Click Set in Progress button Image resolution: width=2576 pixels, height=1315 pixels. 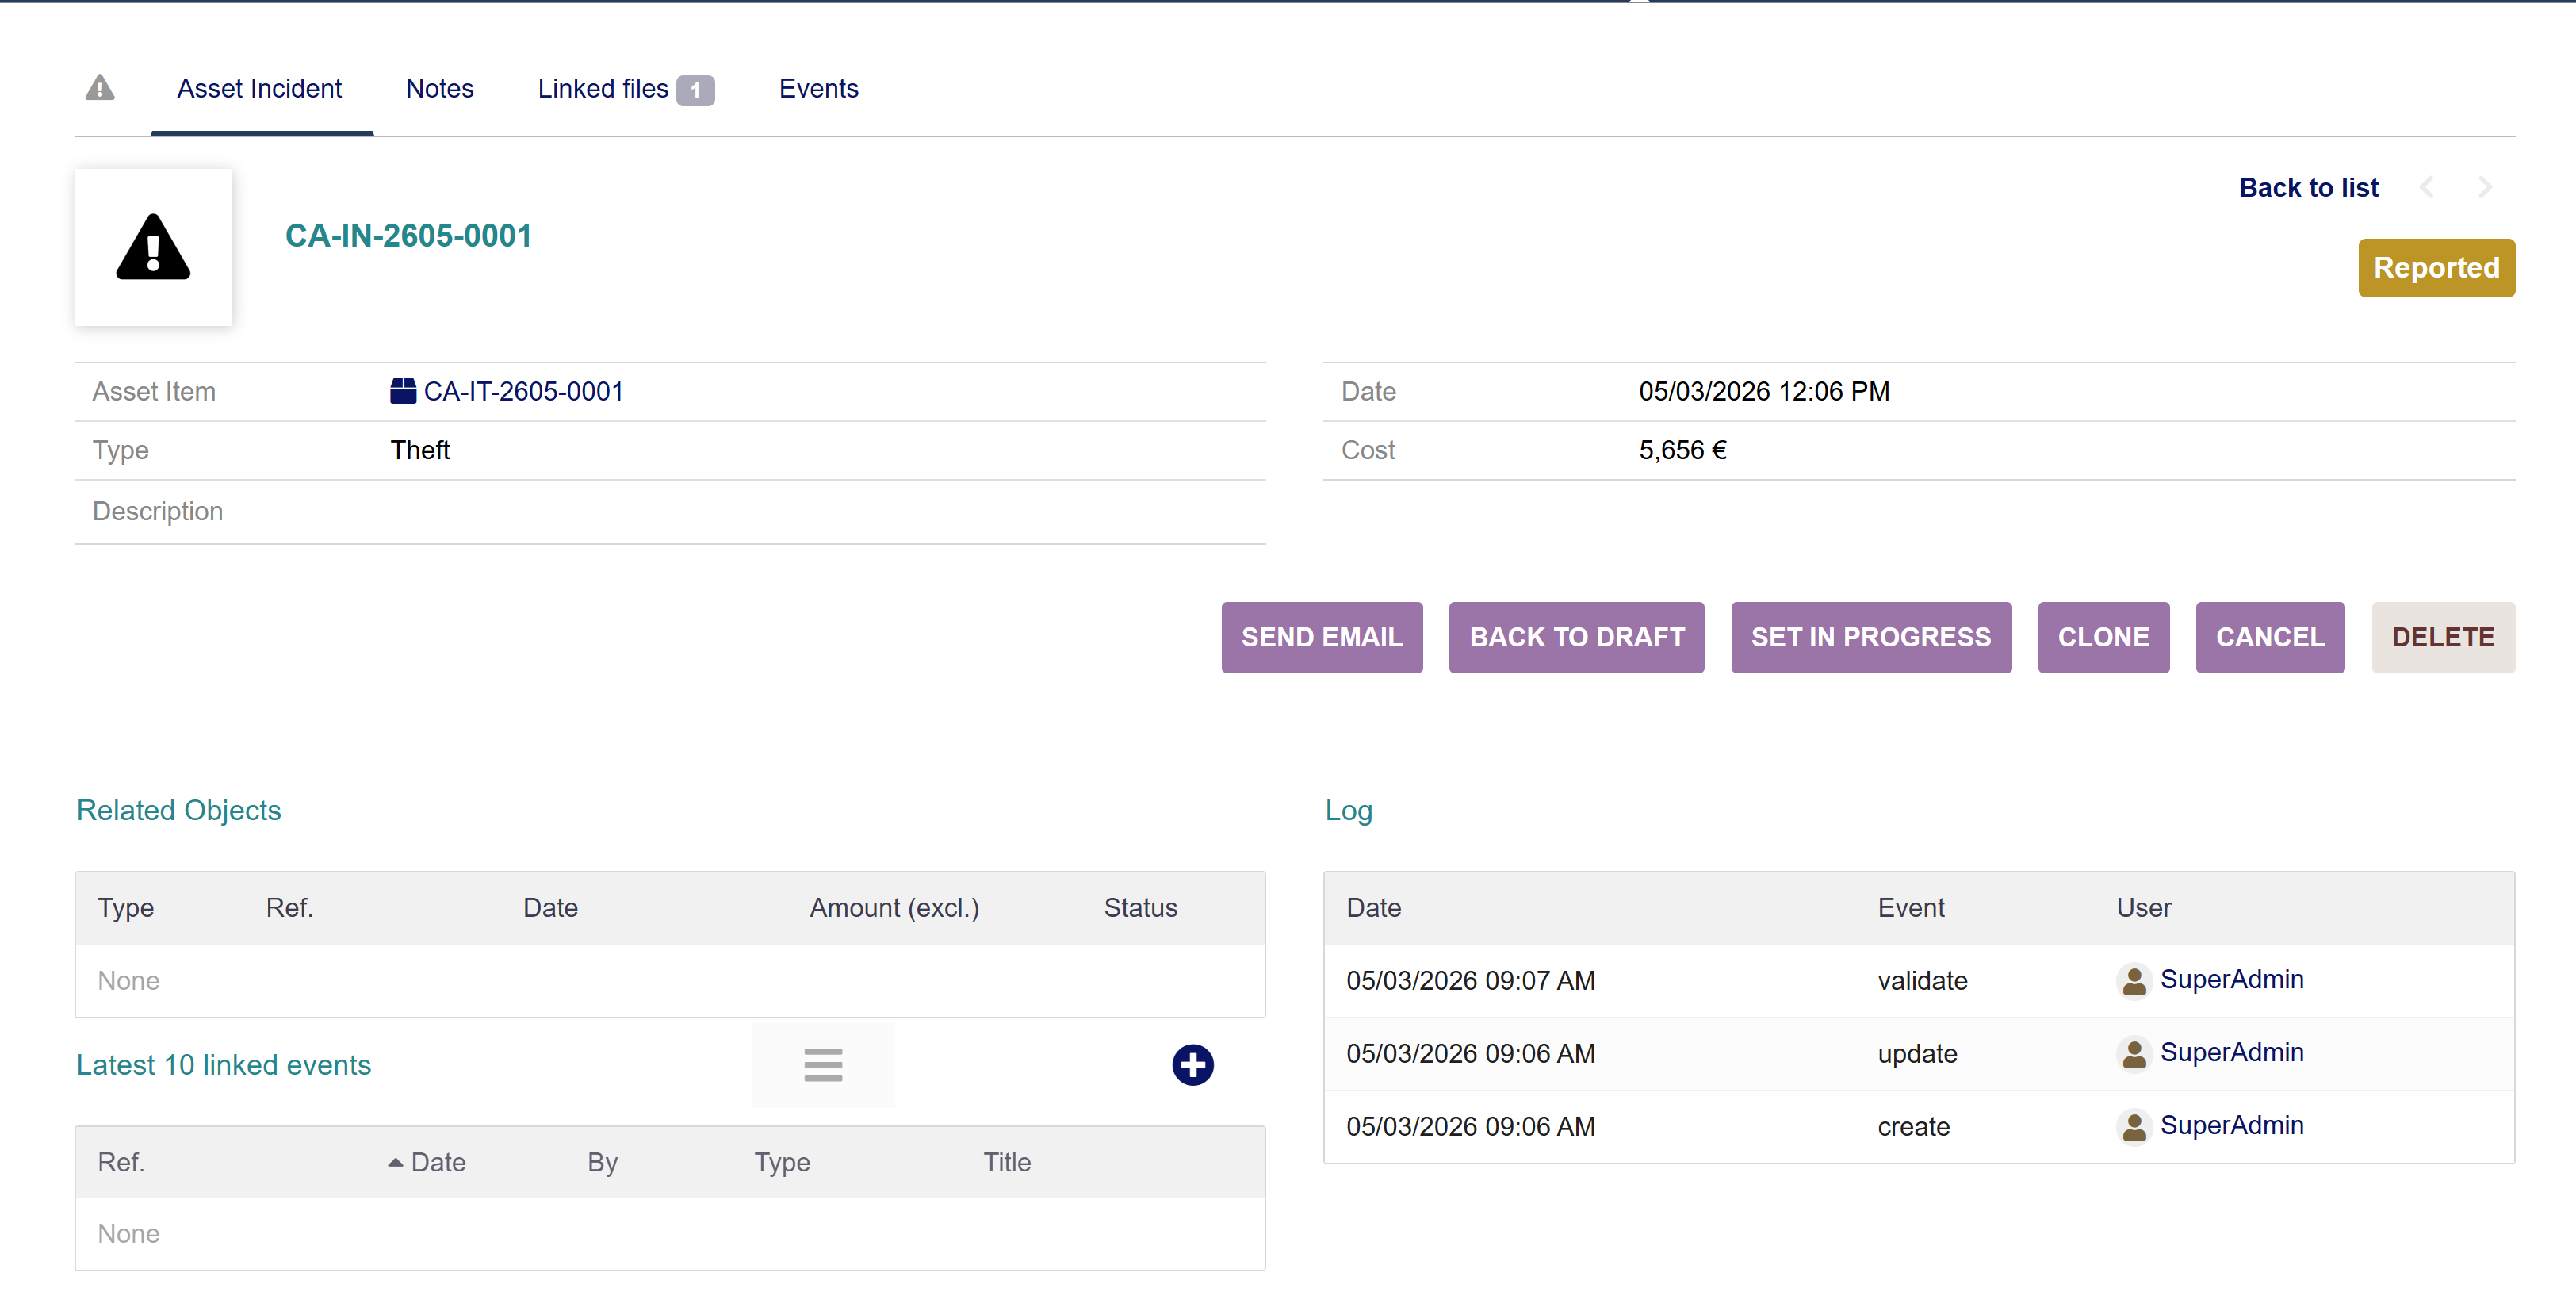point(1871,637)
